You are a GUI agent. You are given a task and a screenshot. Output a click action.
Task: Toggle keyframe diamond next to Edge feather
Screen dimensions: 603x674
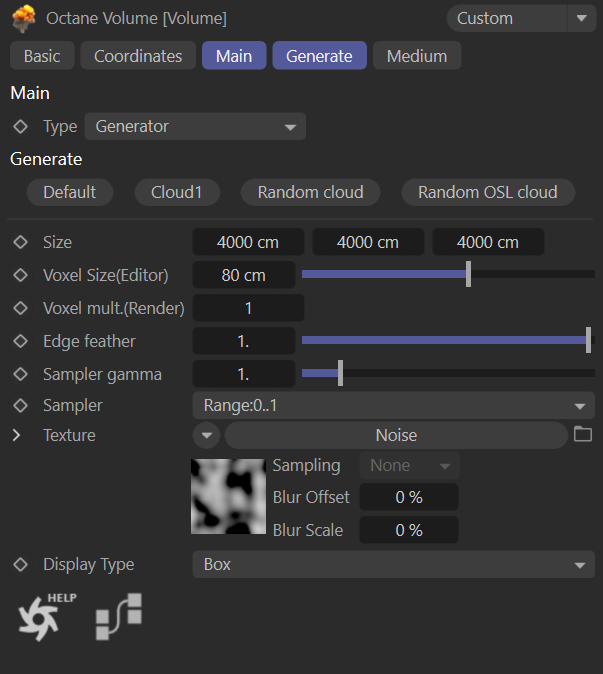pyautogui.click(x=20, y=341)
